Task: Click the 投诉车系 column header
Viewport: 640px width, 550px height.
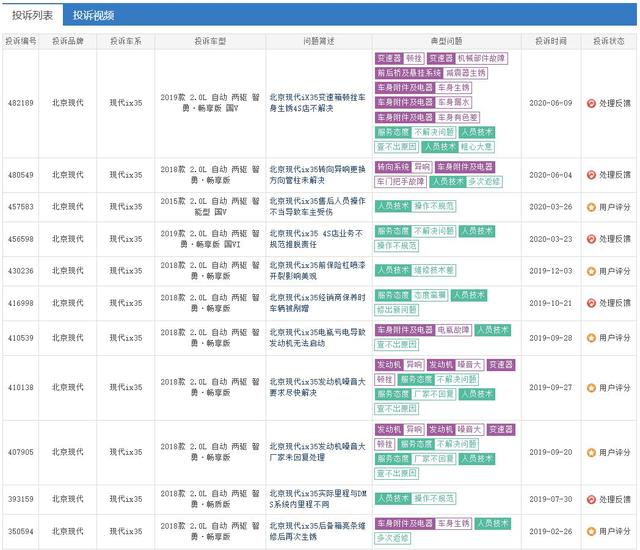Action: [x=126, y=41]
